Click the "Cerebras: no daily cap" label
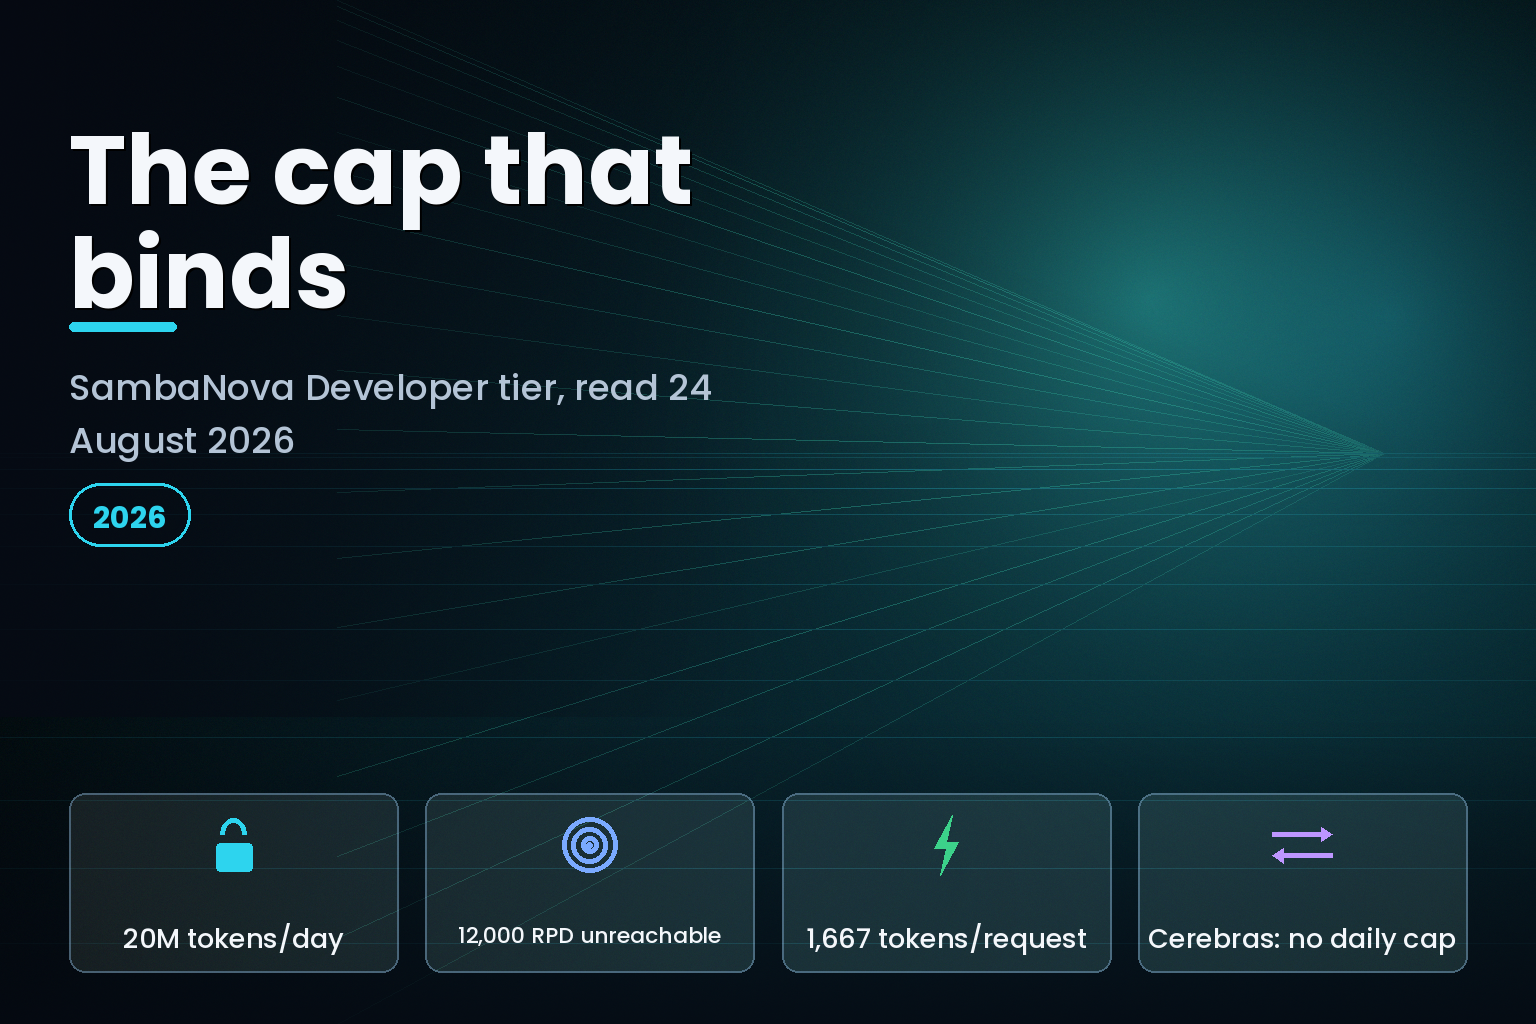1536x1024 pixels. pyautogui.click(x=1302, y=939)
